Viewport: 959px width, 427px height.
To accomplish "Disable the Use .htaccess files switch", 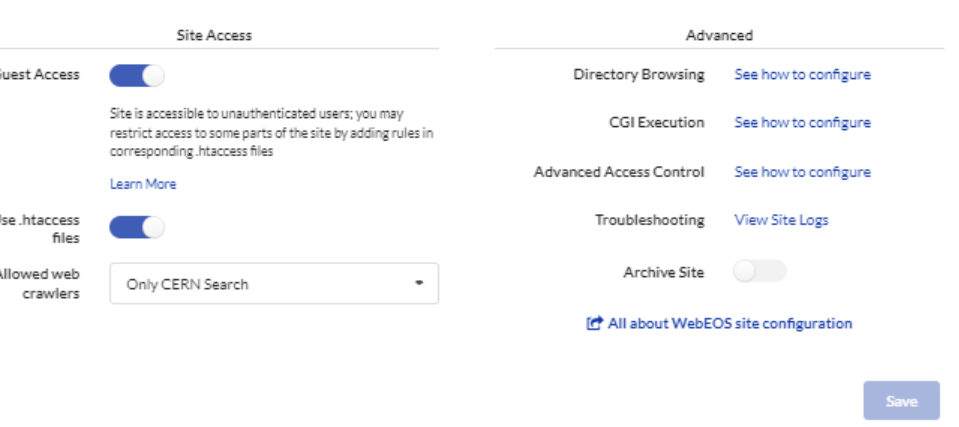I will click(x=137, y=228).
